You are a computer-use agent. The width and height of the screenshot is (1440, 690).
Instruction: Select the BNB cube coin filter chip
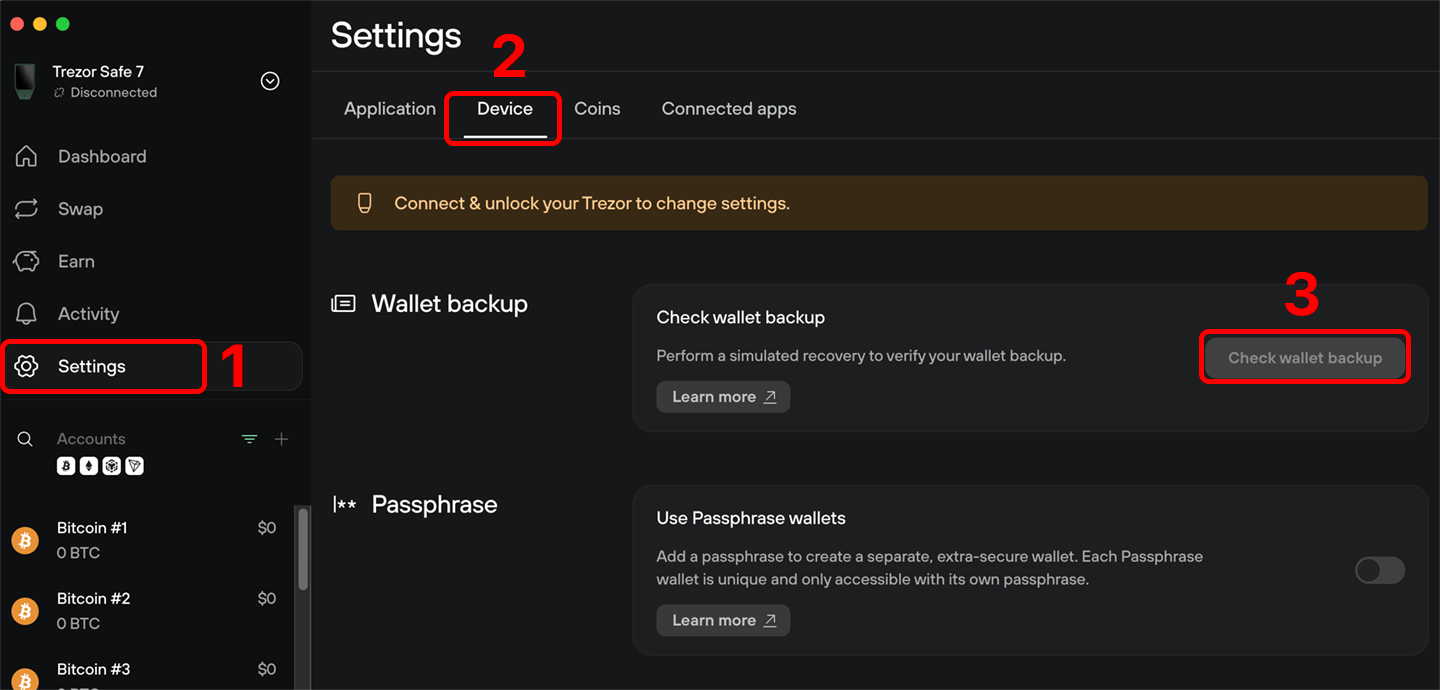click(x=112, y=465)
